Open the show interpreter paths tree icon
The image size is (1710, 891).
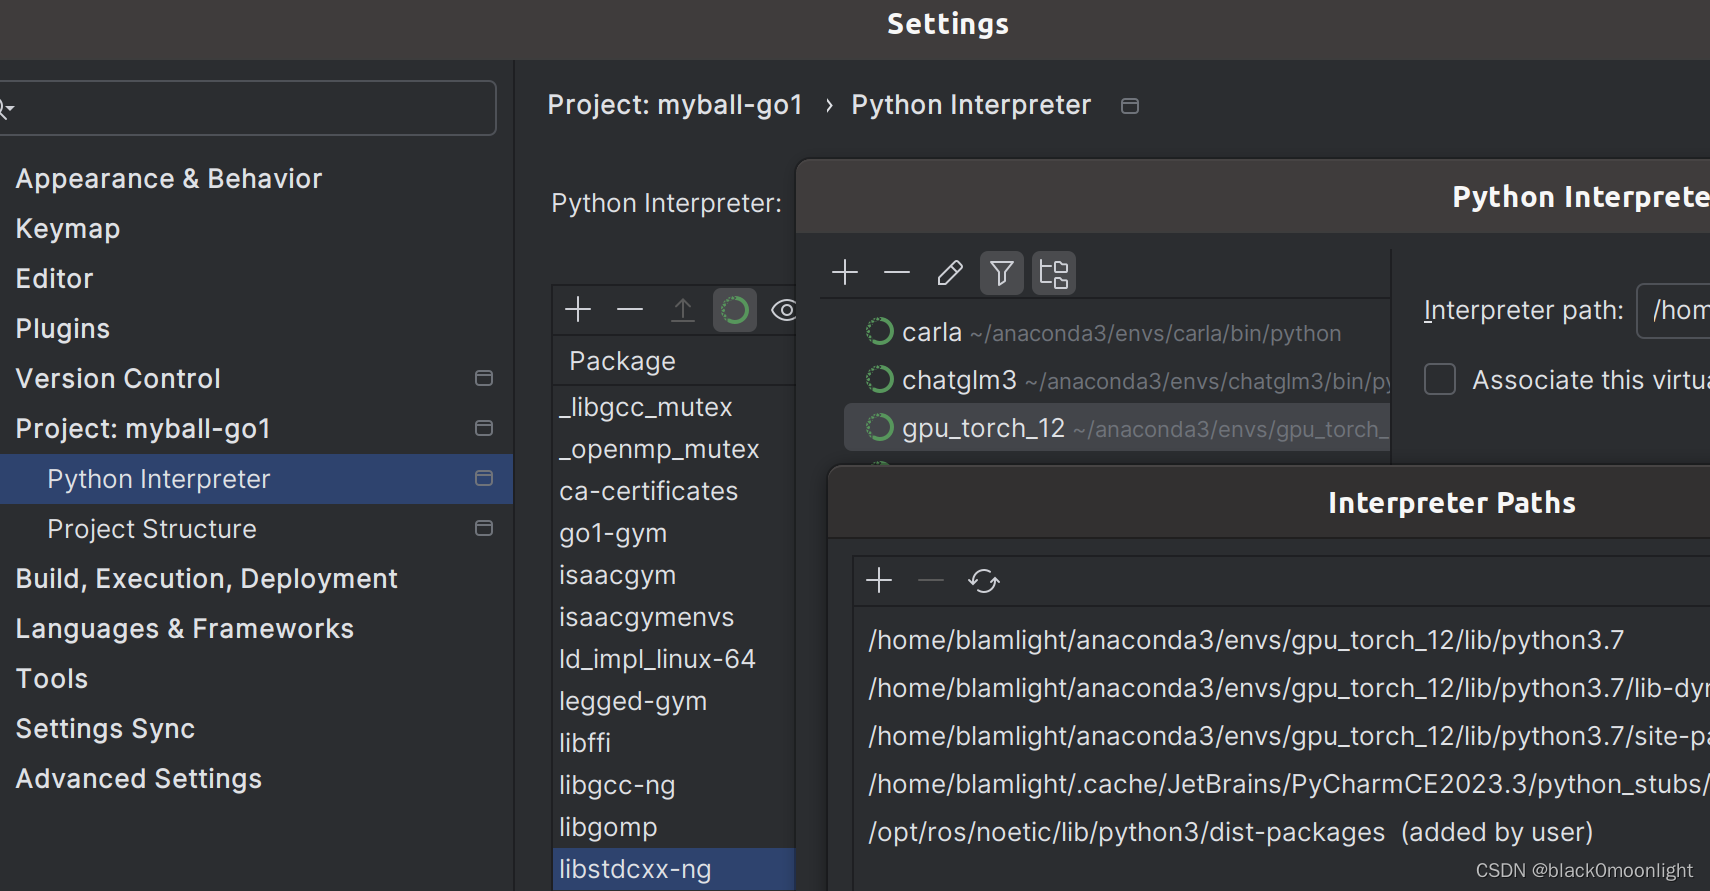point(1054,272)
